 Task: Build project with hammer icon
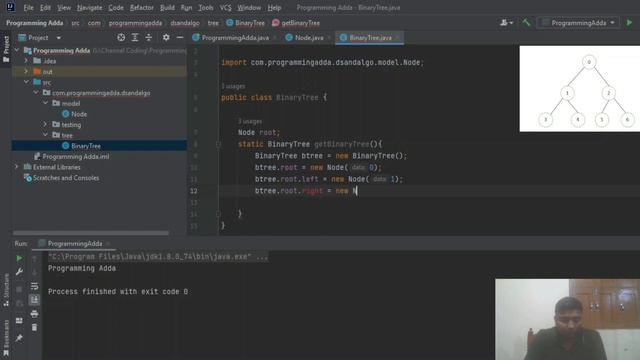pyautogui.click(x=527, y=22)
